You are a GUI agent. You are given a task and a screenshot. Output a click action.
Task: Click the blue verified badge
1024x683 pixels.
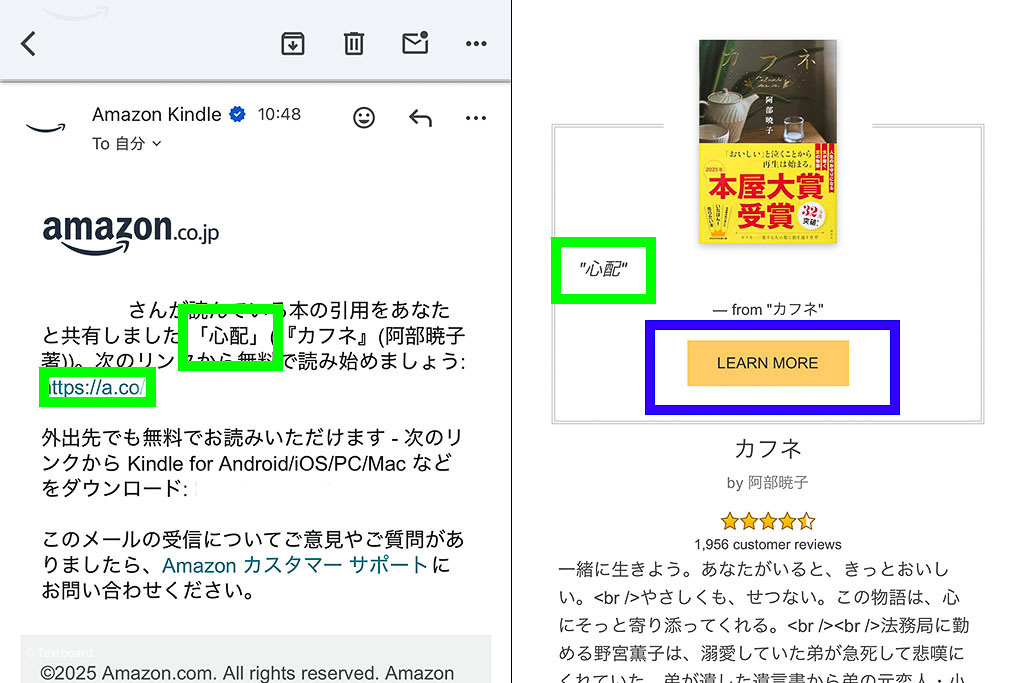pos(237,115)
